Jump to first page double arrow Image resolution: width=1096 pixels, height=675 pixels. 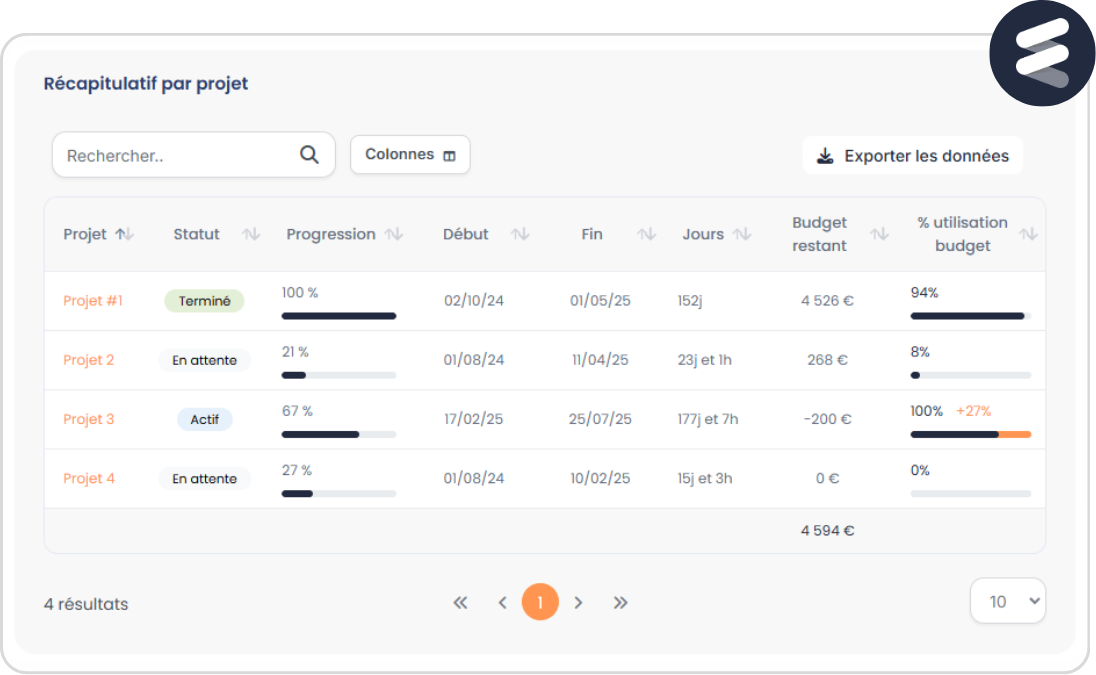pos(460,602)
